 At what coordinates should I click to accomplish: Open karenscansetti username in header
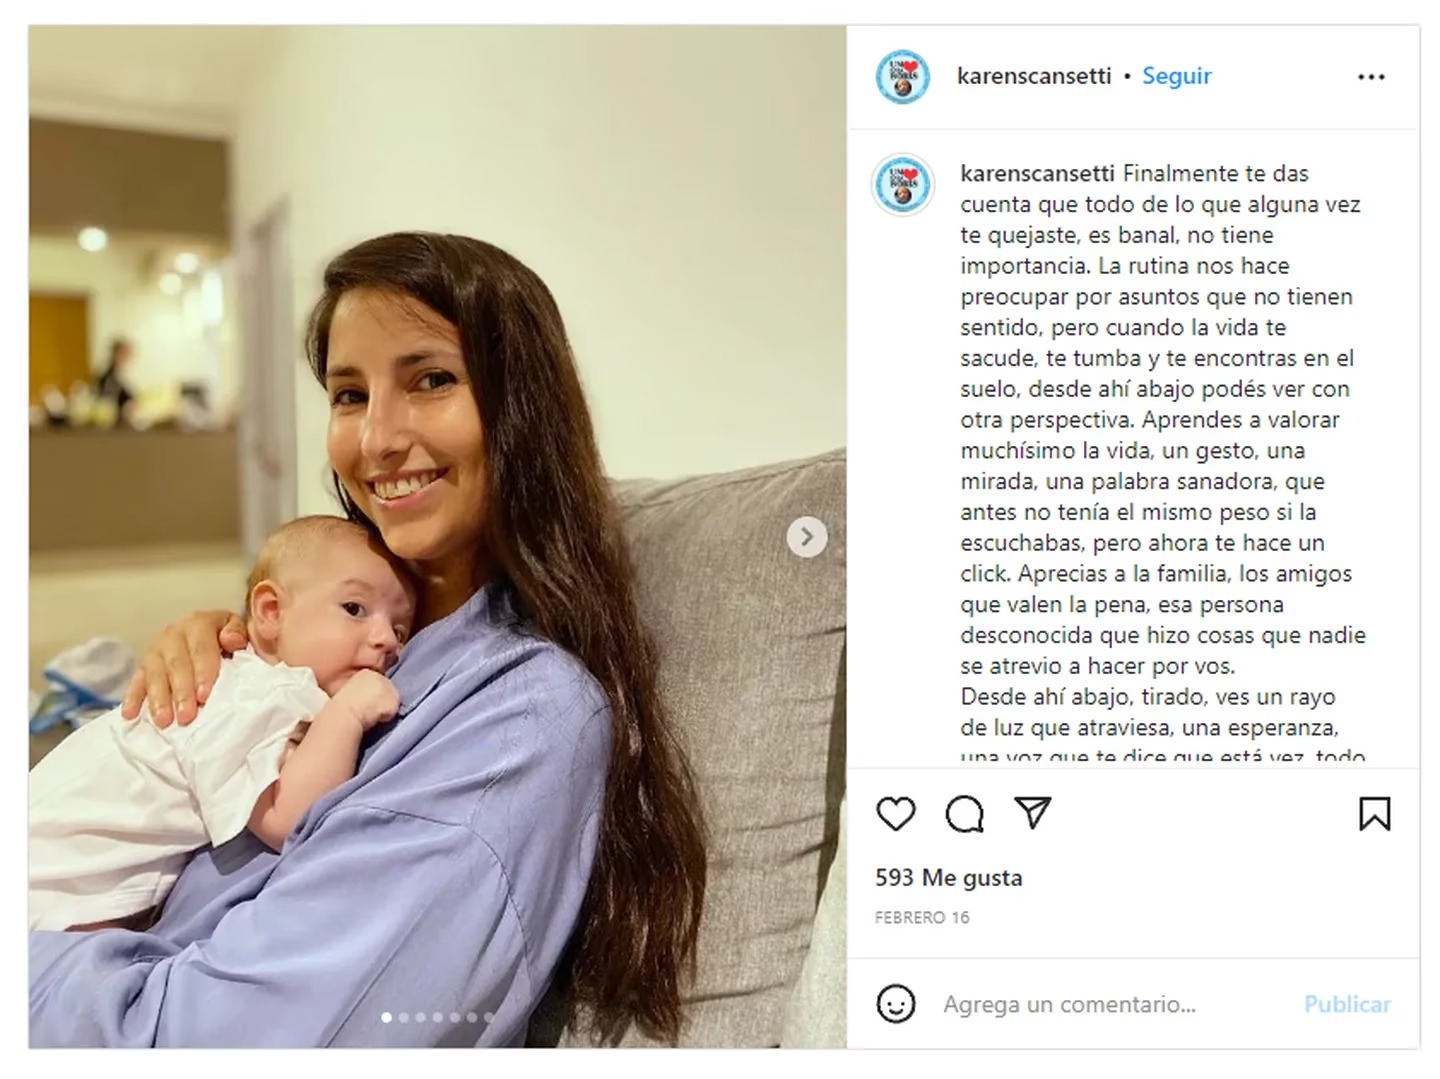pyautogui.click(x=1034, y=76)
